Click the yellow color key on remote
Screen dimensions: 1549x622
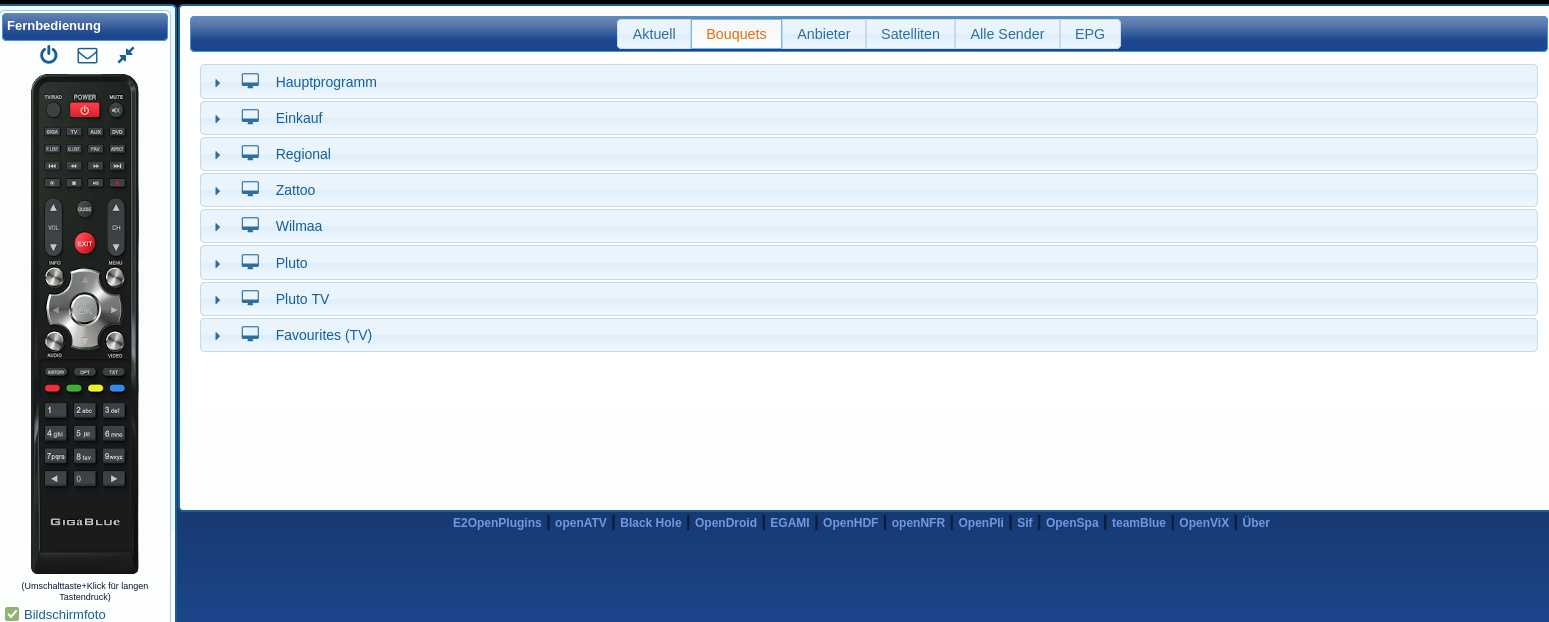click(95, 388)
